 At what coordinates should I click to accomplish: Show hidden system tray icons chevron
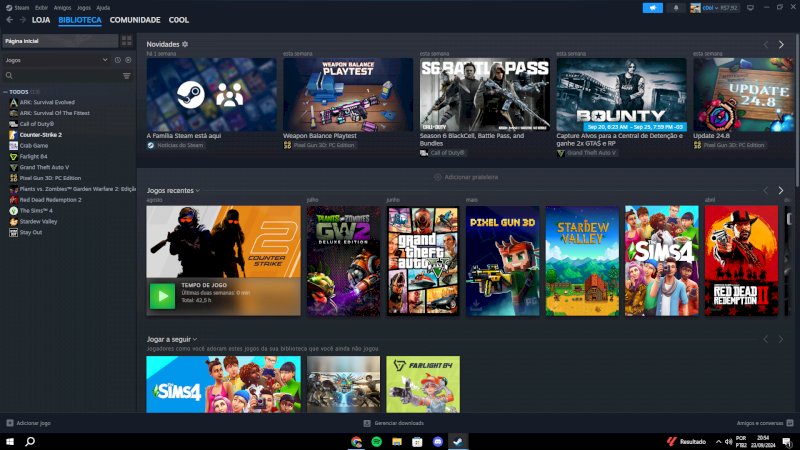[x=718, y=442]
